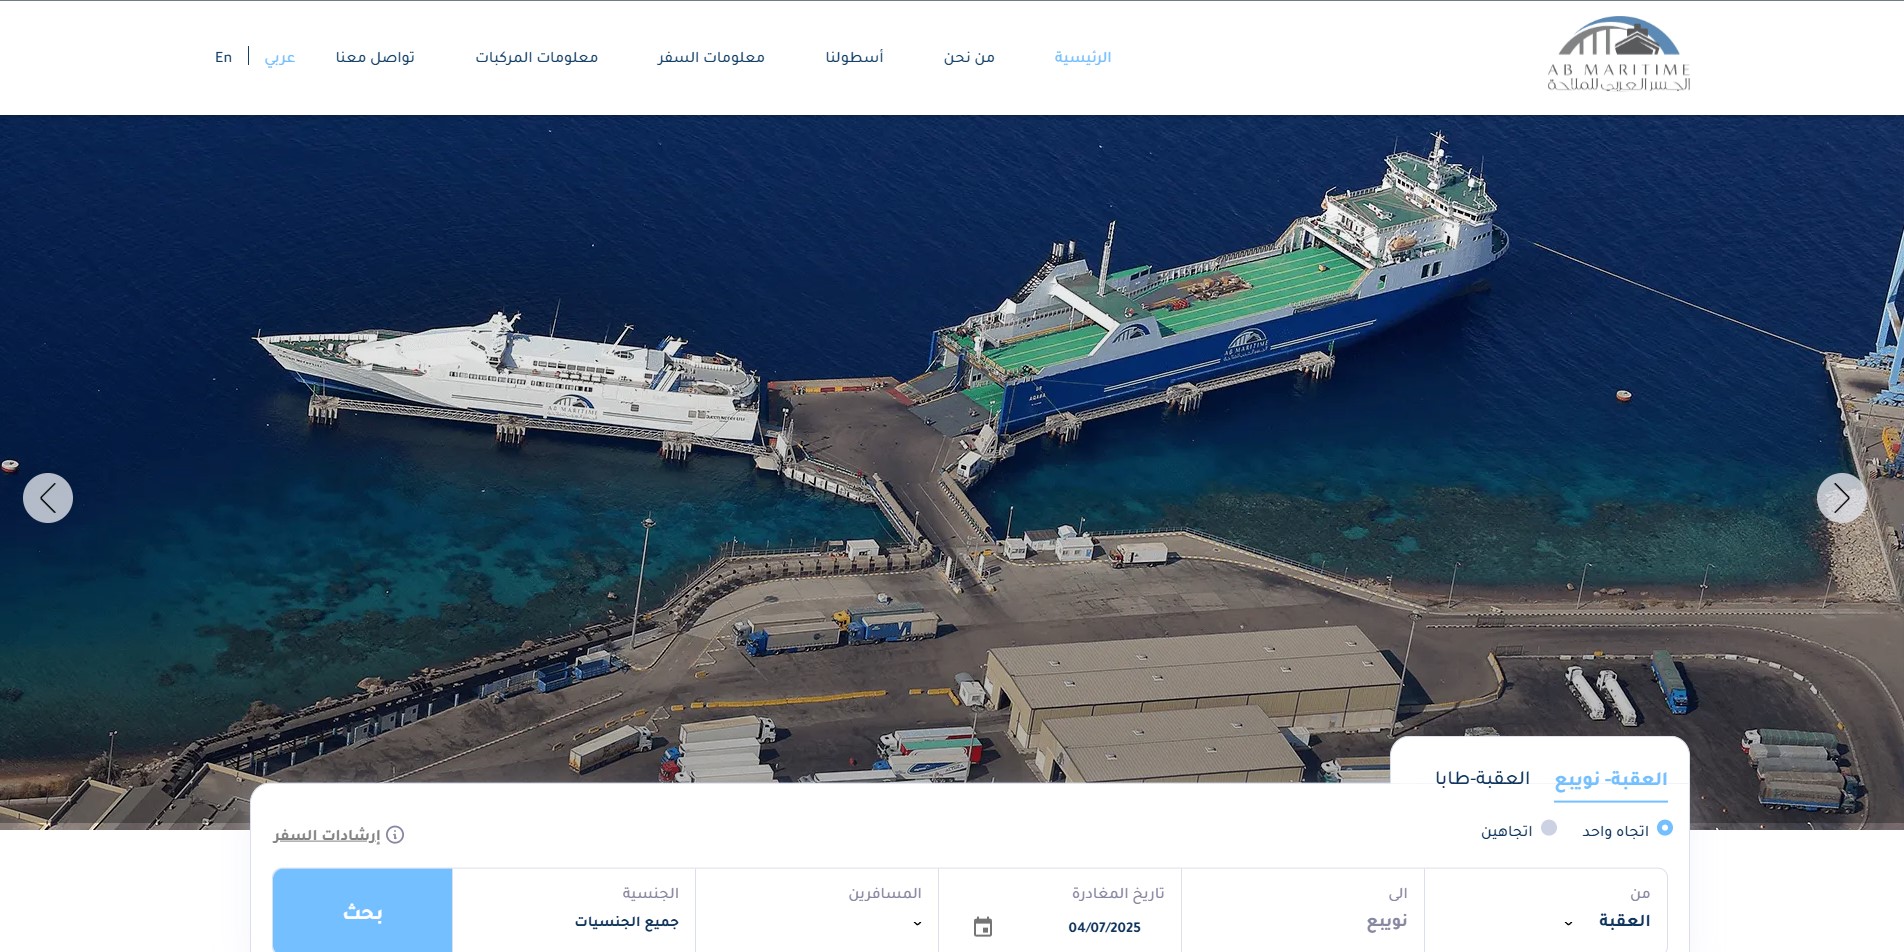
Task: Click the info icon beside إرشادات السفر
Action: [395, 835]
